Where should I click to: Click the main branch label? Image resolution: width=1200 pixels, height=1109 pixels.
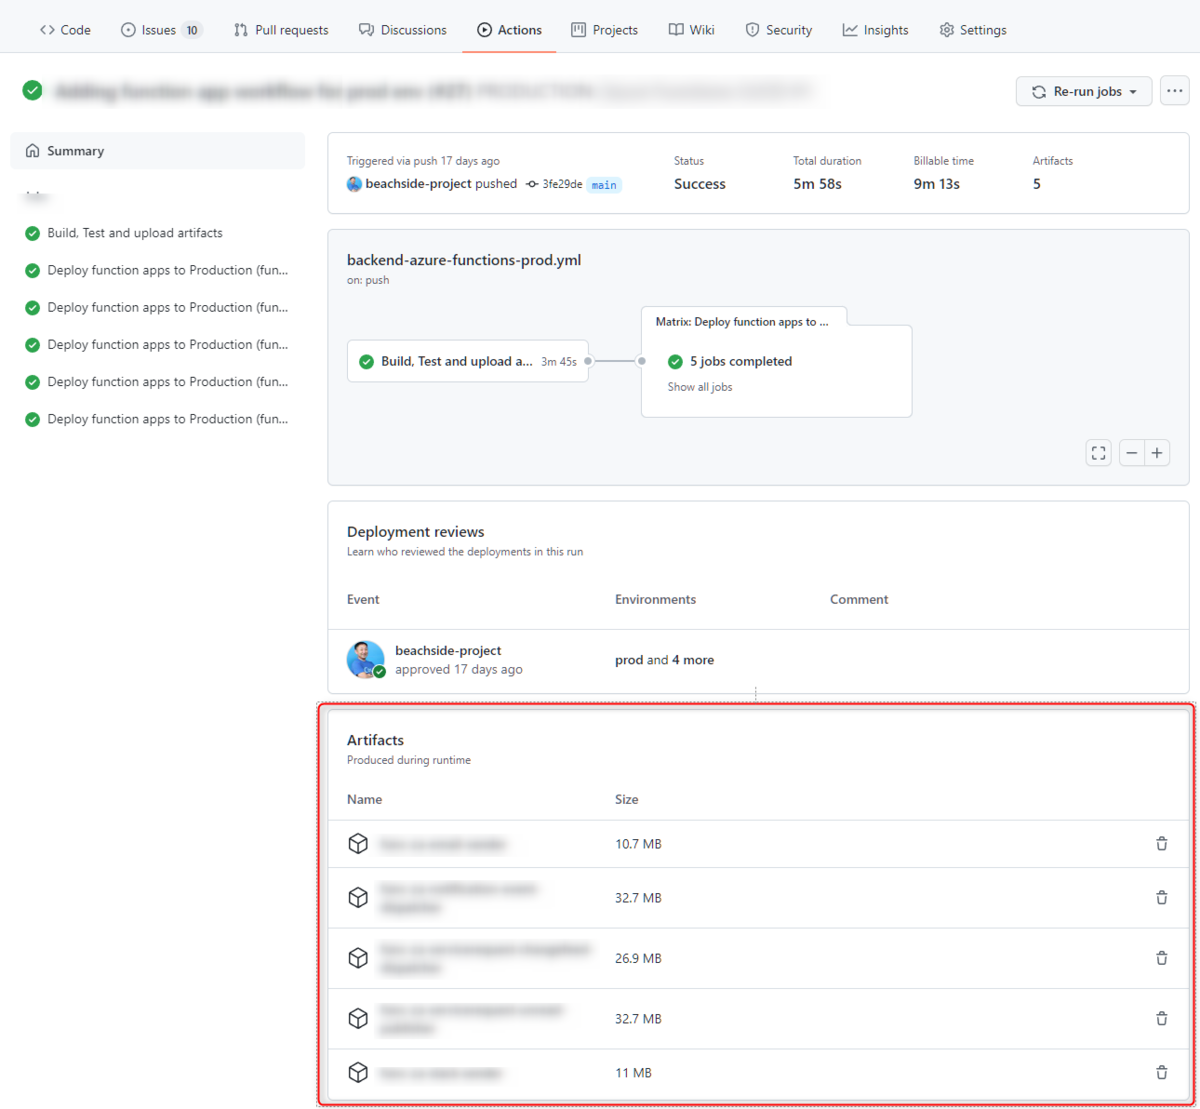point(603,184)
